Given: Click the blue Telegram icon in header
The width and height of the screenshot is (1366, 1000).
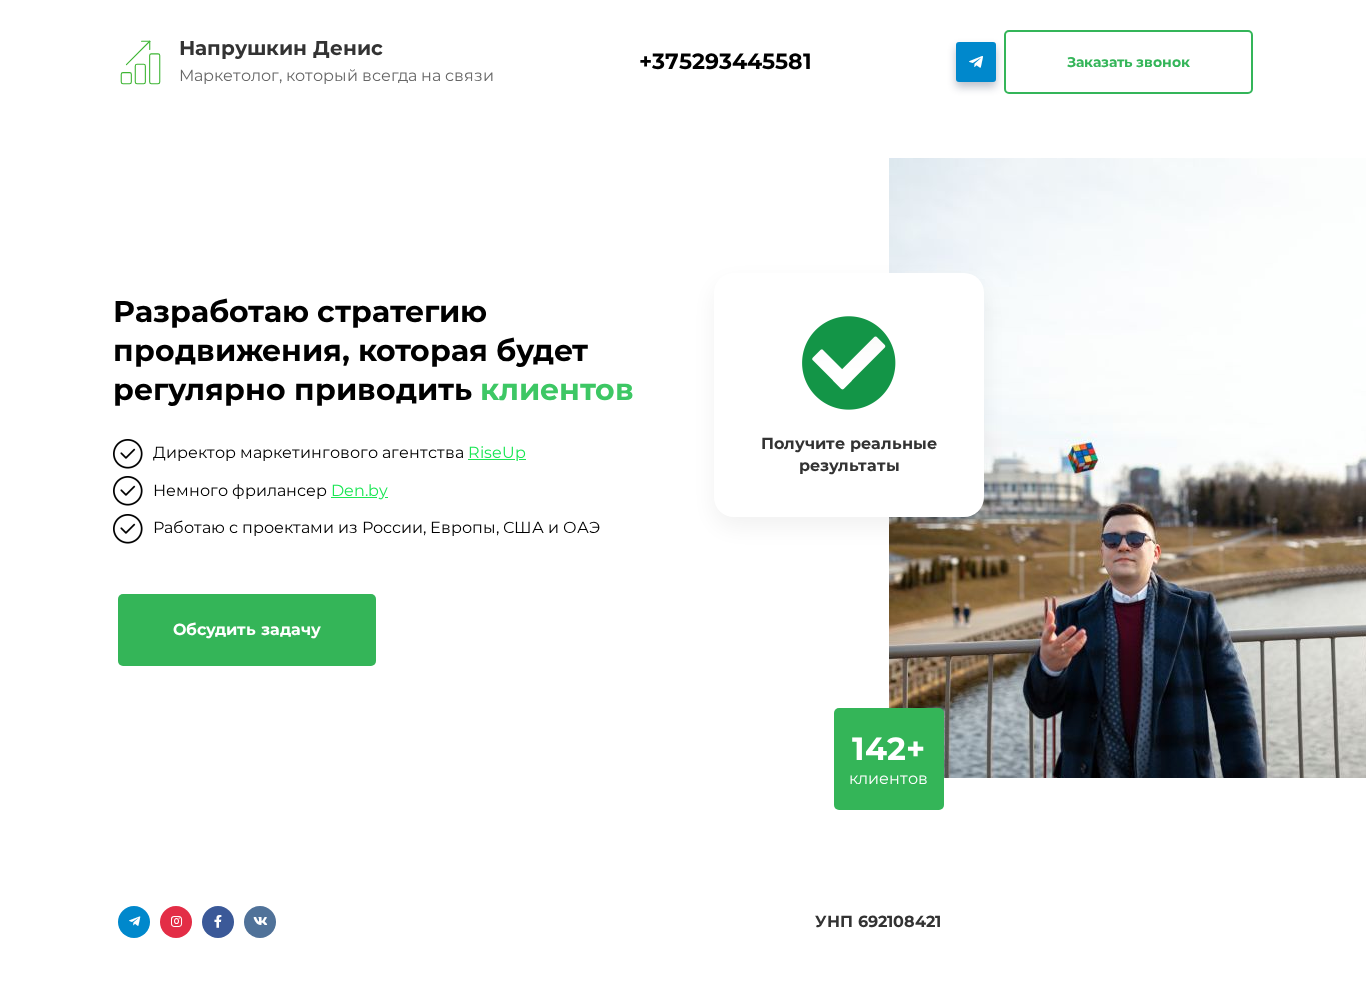Looking at the screenshot, I should point(975,62).
